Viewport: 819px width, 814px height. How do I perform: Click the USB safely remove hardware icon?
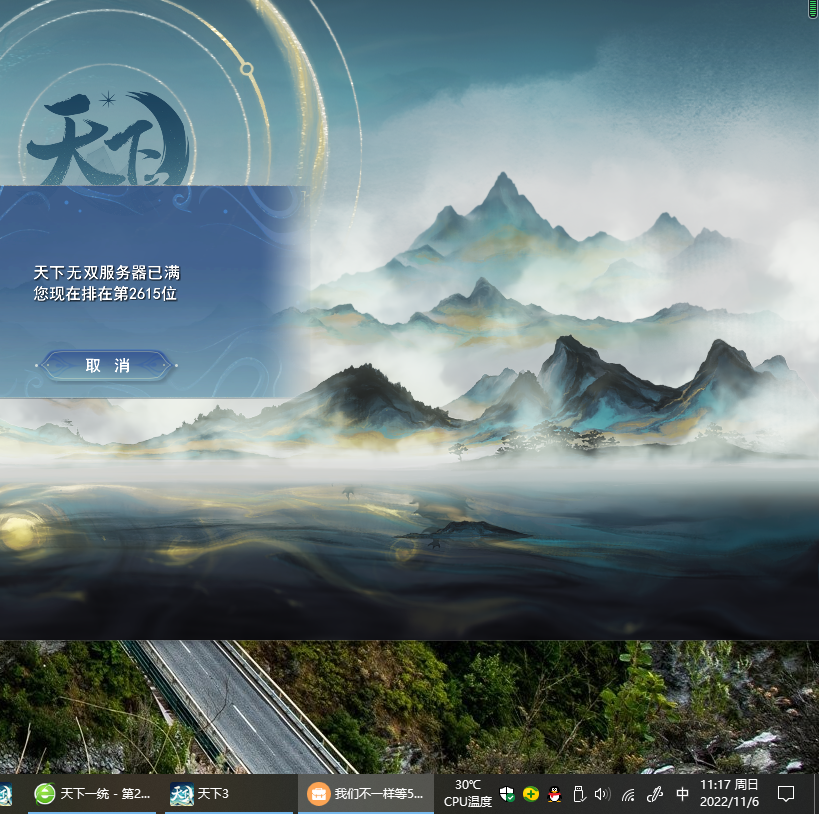pyautogui.click(x=579, y=794)
